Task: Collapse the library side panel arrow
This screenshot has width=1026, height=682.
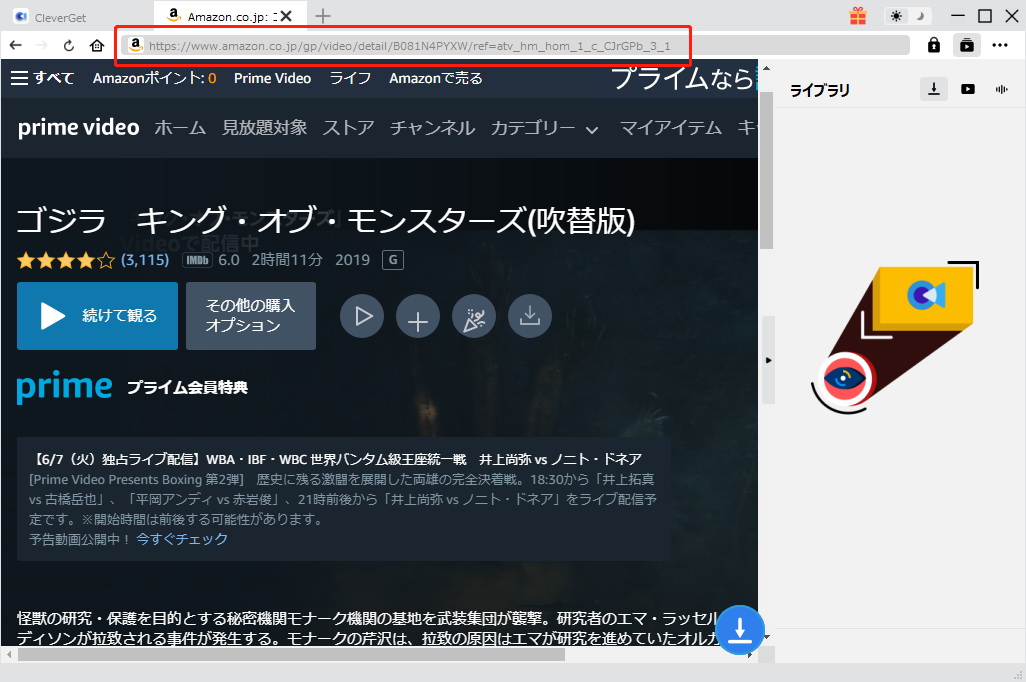Action: (768, 360)
